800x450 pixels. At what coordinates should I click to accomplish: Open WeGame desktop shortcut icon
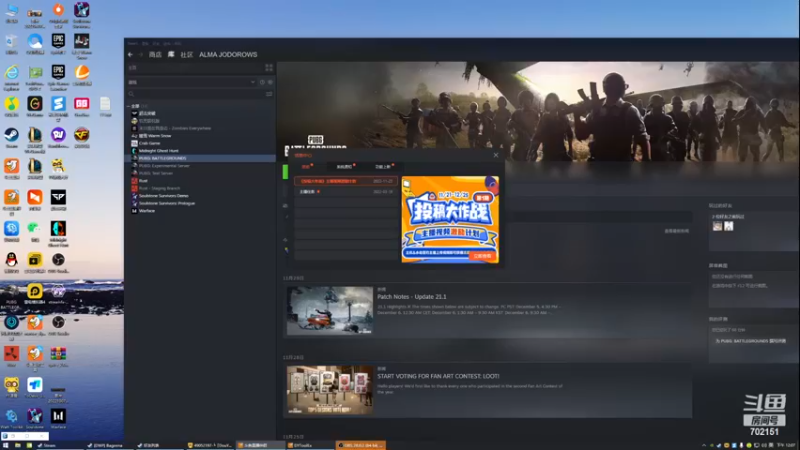[35, 104]
